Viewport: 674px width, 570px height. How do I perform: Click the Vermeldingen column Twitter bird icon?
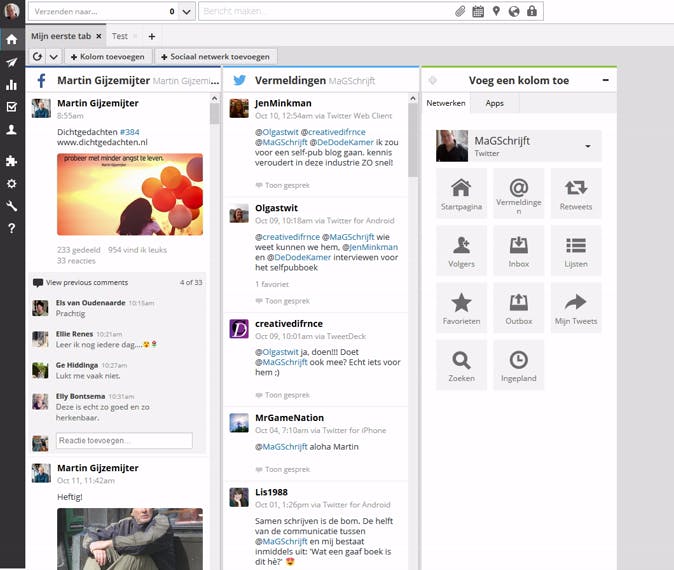click(x=239, y=80)
